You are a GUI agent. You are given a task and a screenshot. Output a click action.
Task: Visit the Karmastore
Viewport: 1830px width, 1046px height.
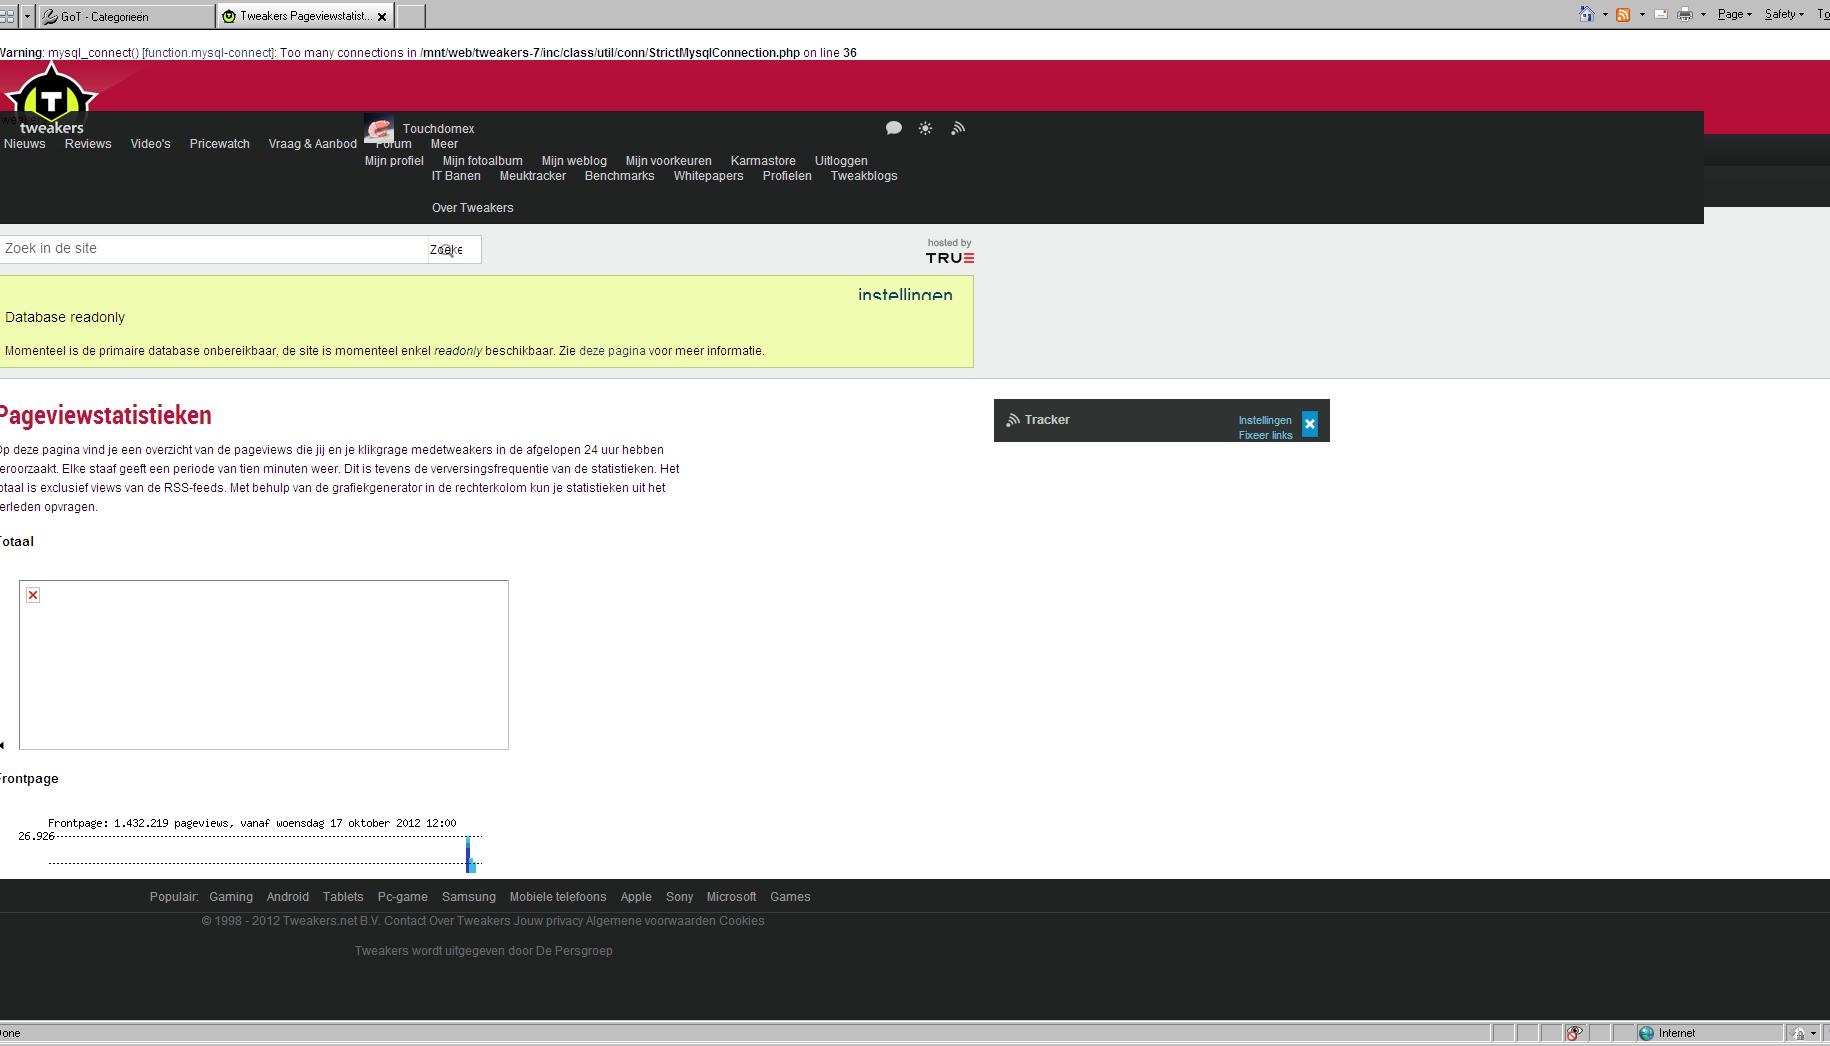tap(763, 161)
